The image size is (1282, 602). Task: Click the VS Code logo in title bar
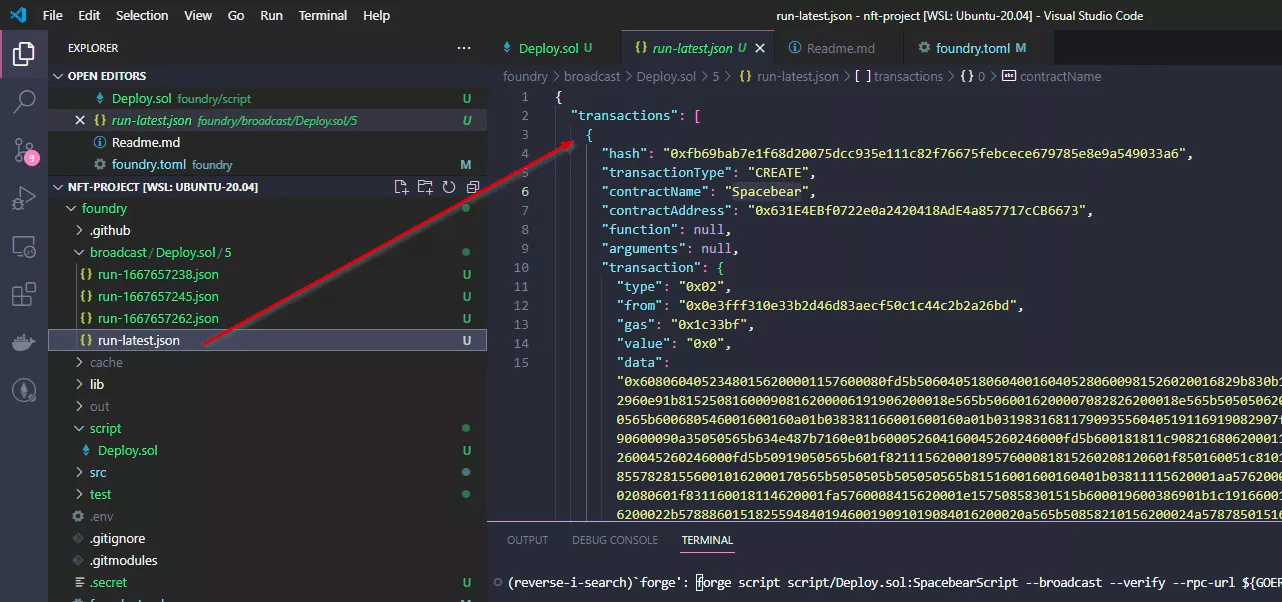[19, 16]
